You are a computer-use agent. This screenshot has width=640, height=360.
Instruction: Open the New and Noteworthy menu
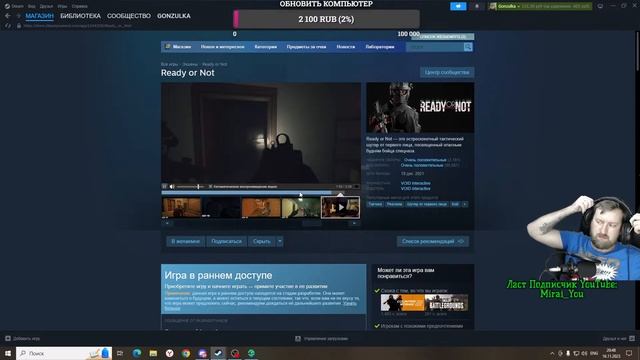click(222, 47)
